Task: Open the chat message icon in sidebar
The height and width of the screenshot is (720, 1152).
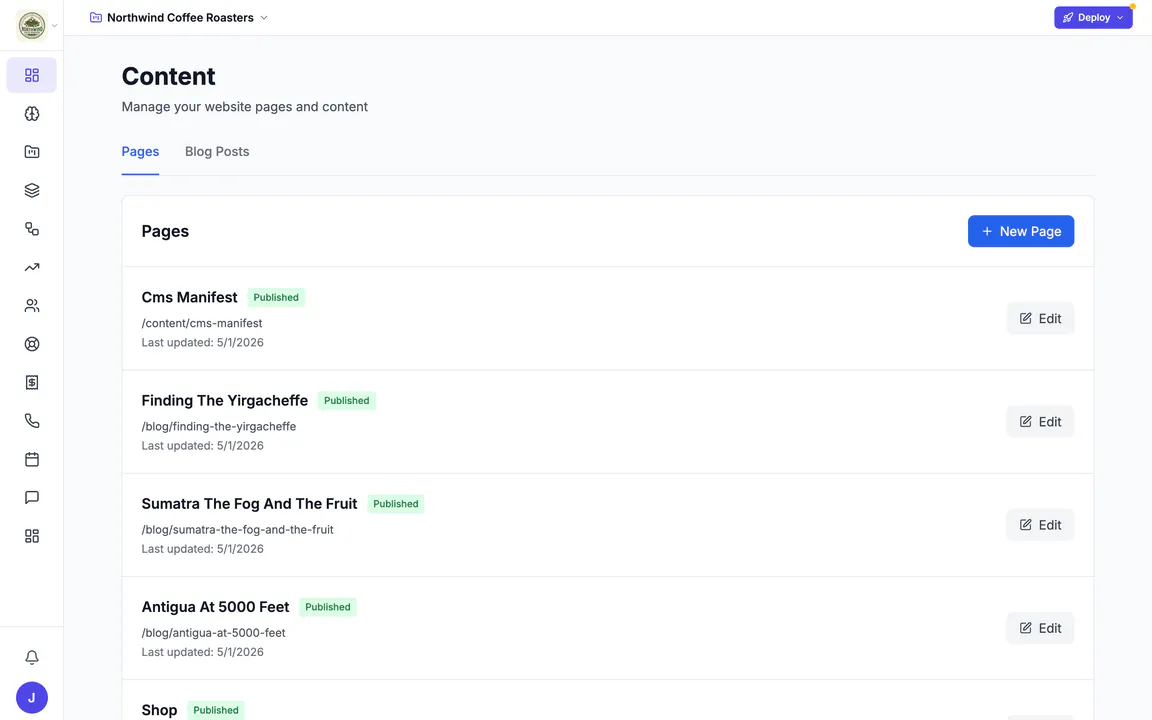Action: (x=32, y=497)
